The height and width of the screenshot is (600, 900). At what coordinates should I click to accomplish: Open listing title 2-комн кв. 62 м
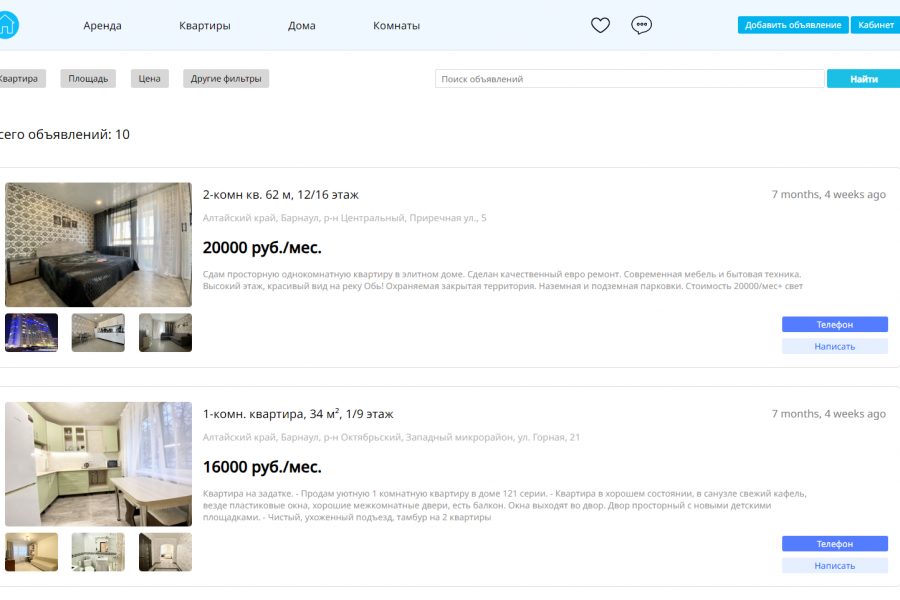(281, 195)
